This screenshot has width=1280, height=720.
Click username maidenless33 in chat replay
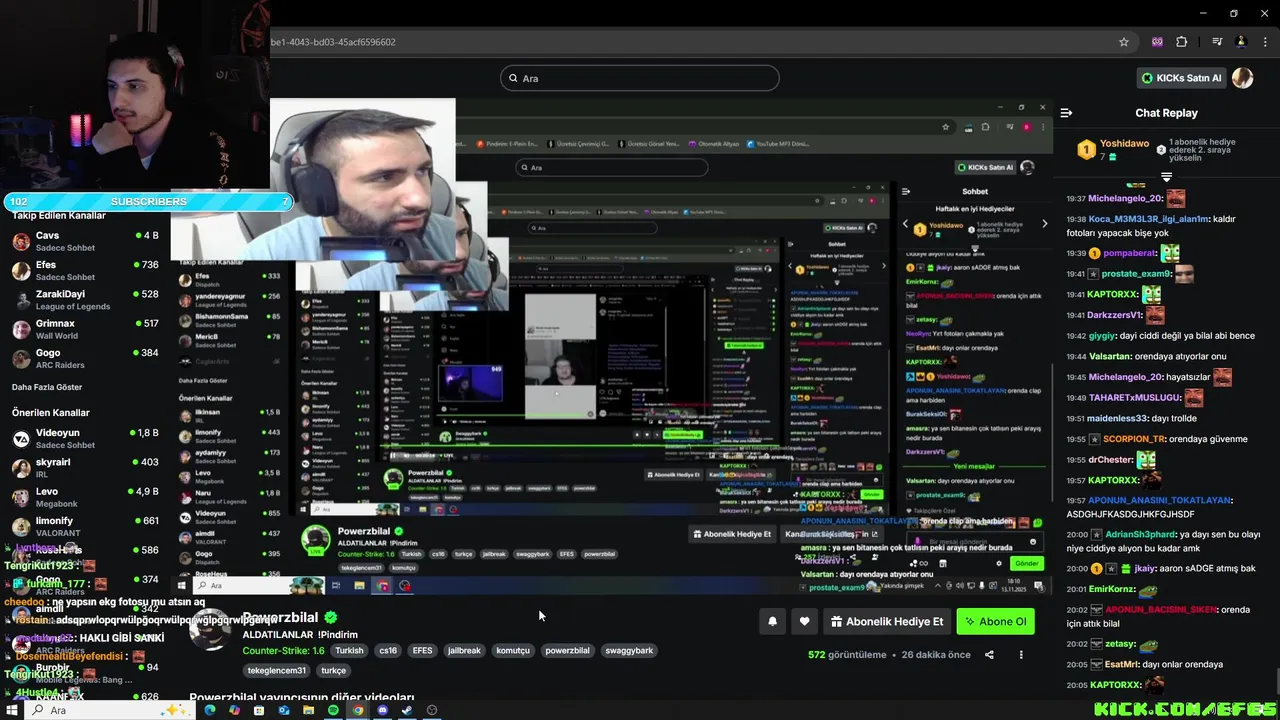point(1118,418)
